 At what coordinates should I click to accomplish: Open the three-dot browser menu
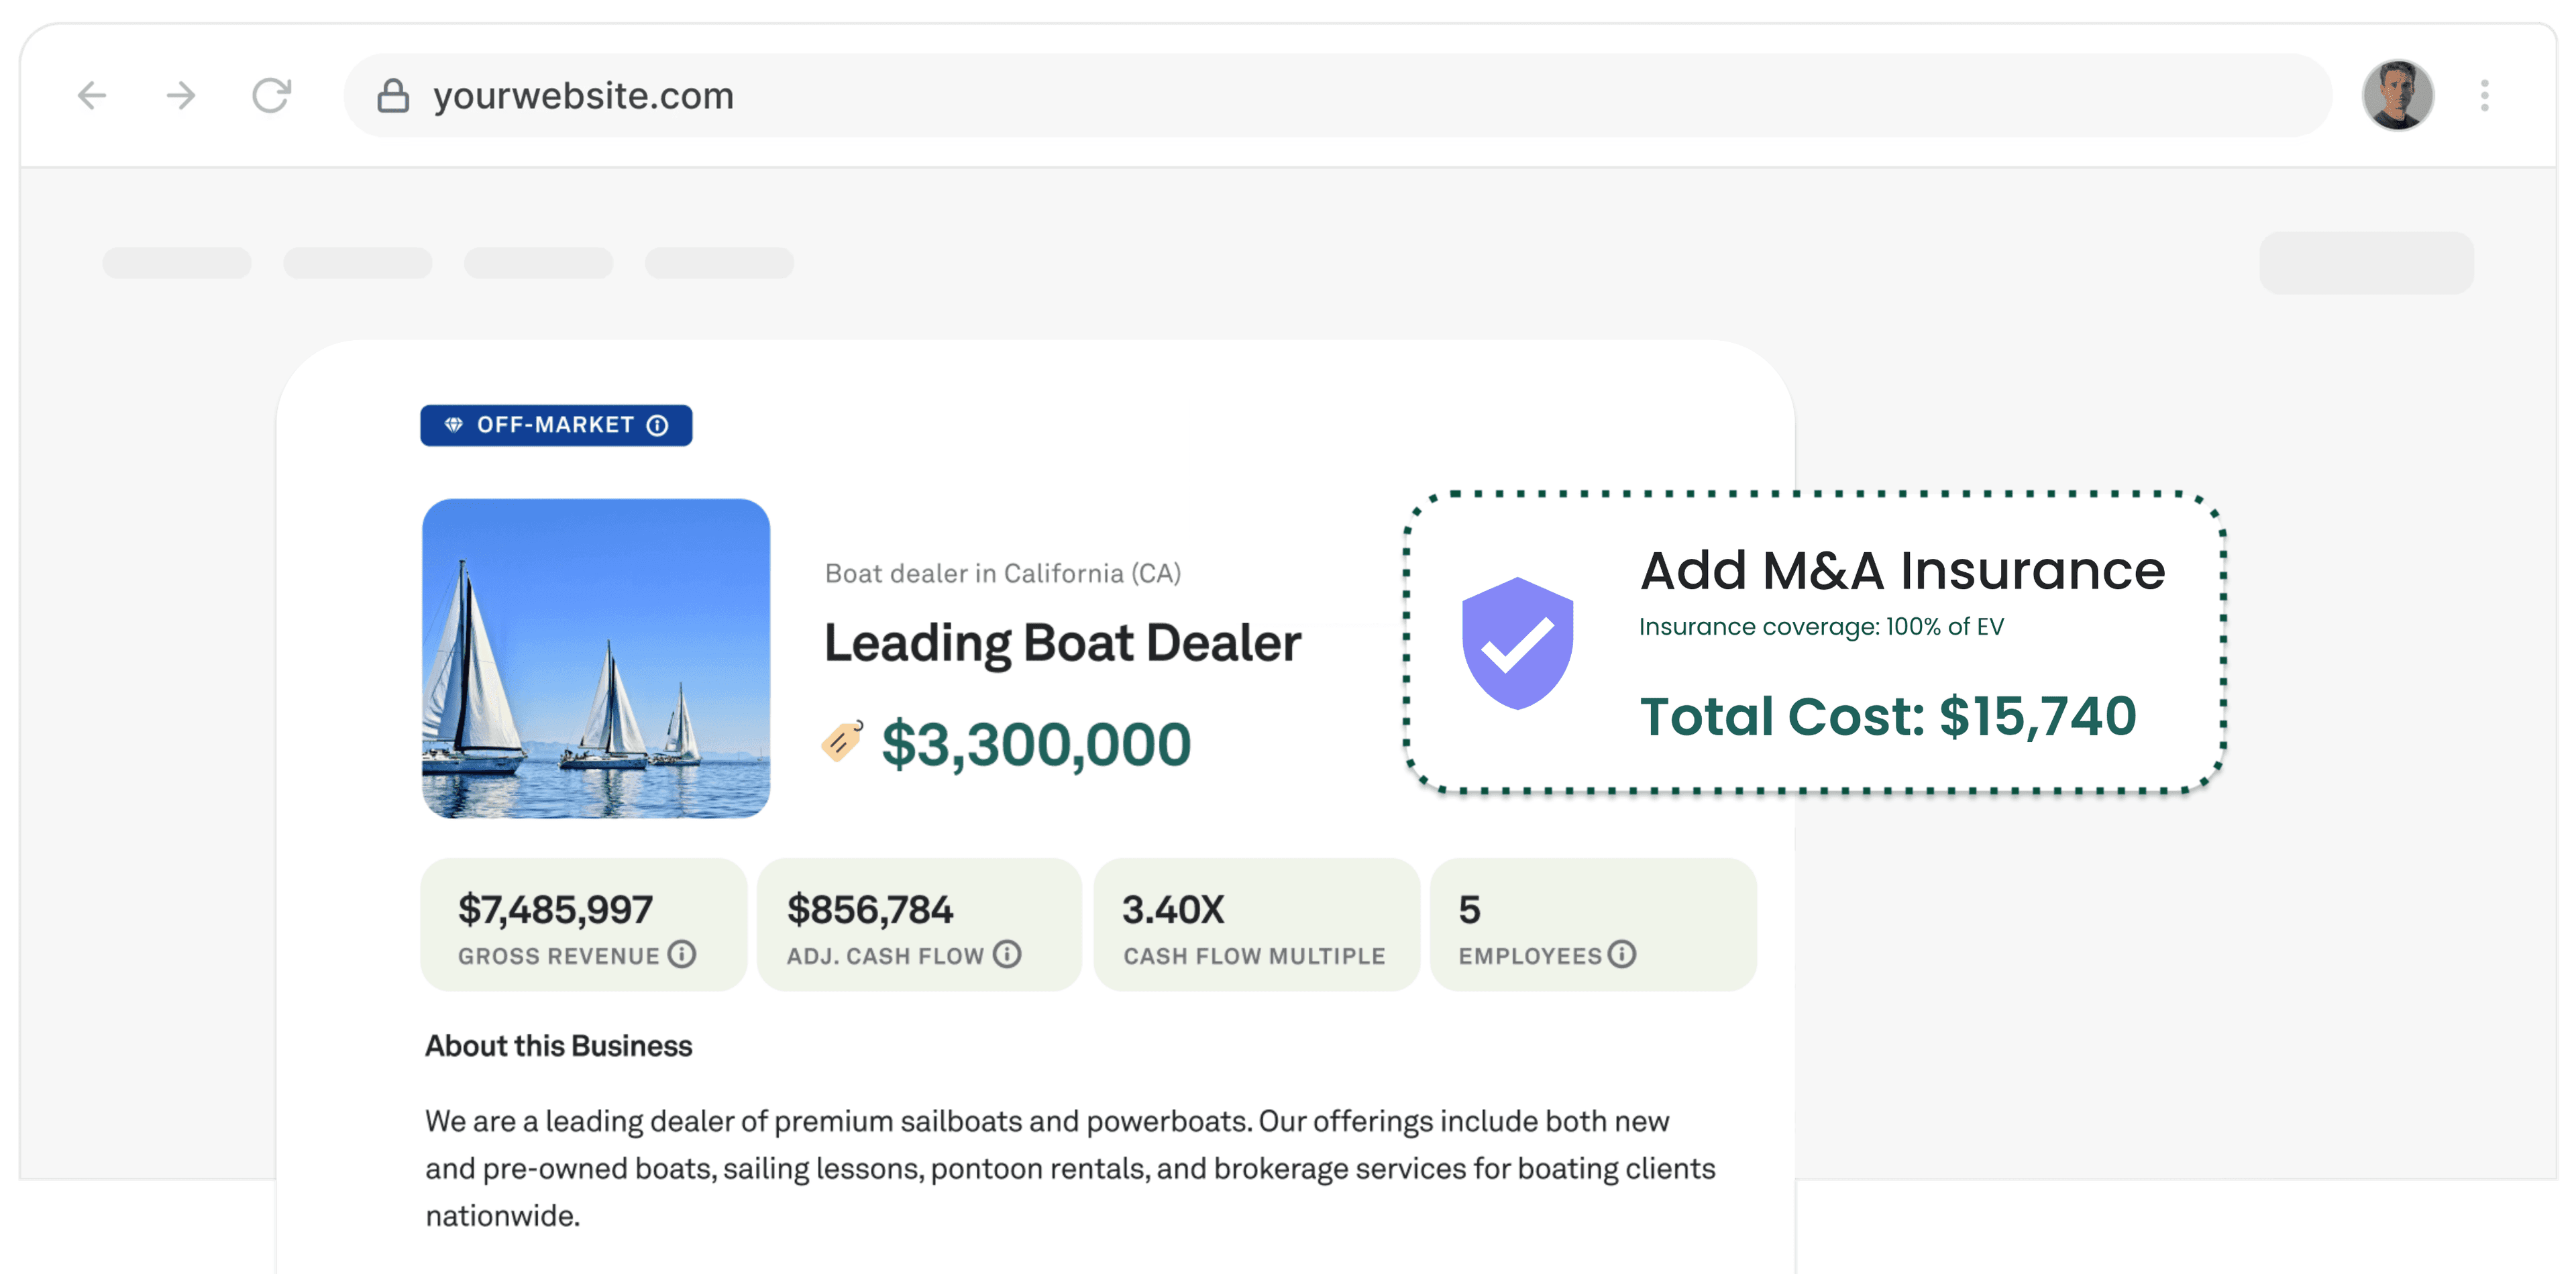(x=2484, y=96)
